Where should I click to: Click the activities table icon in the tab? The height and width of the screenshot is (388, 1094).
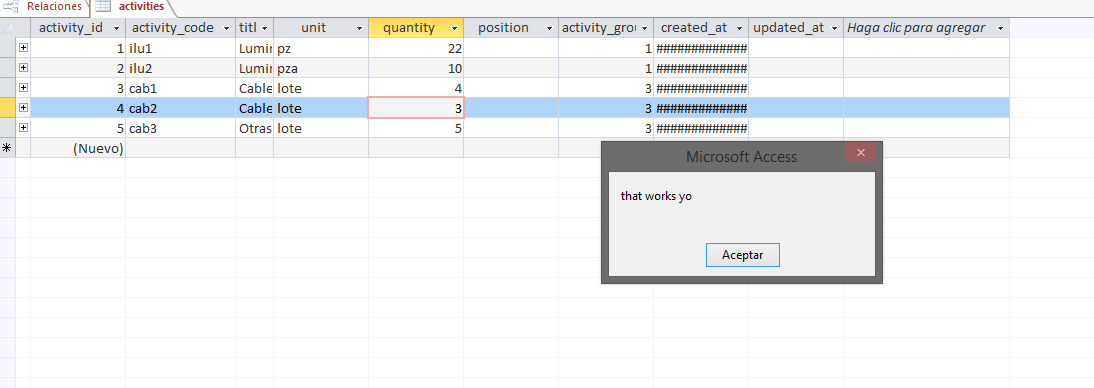coord(103,7)
